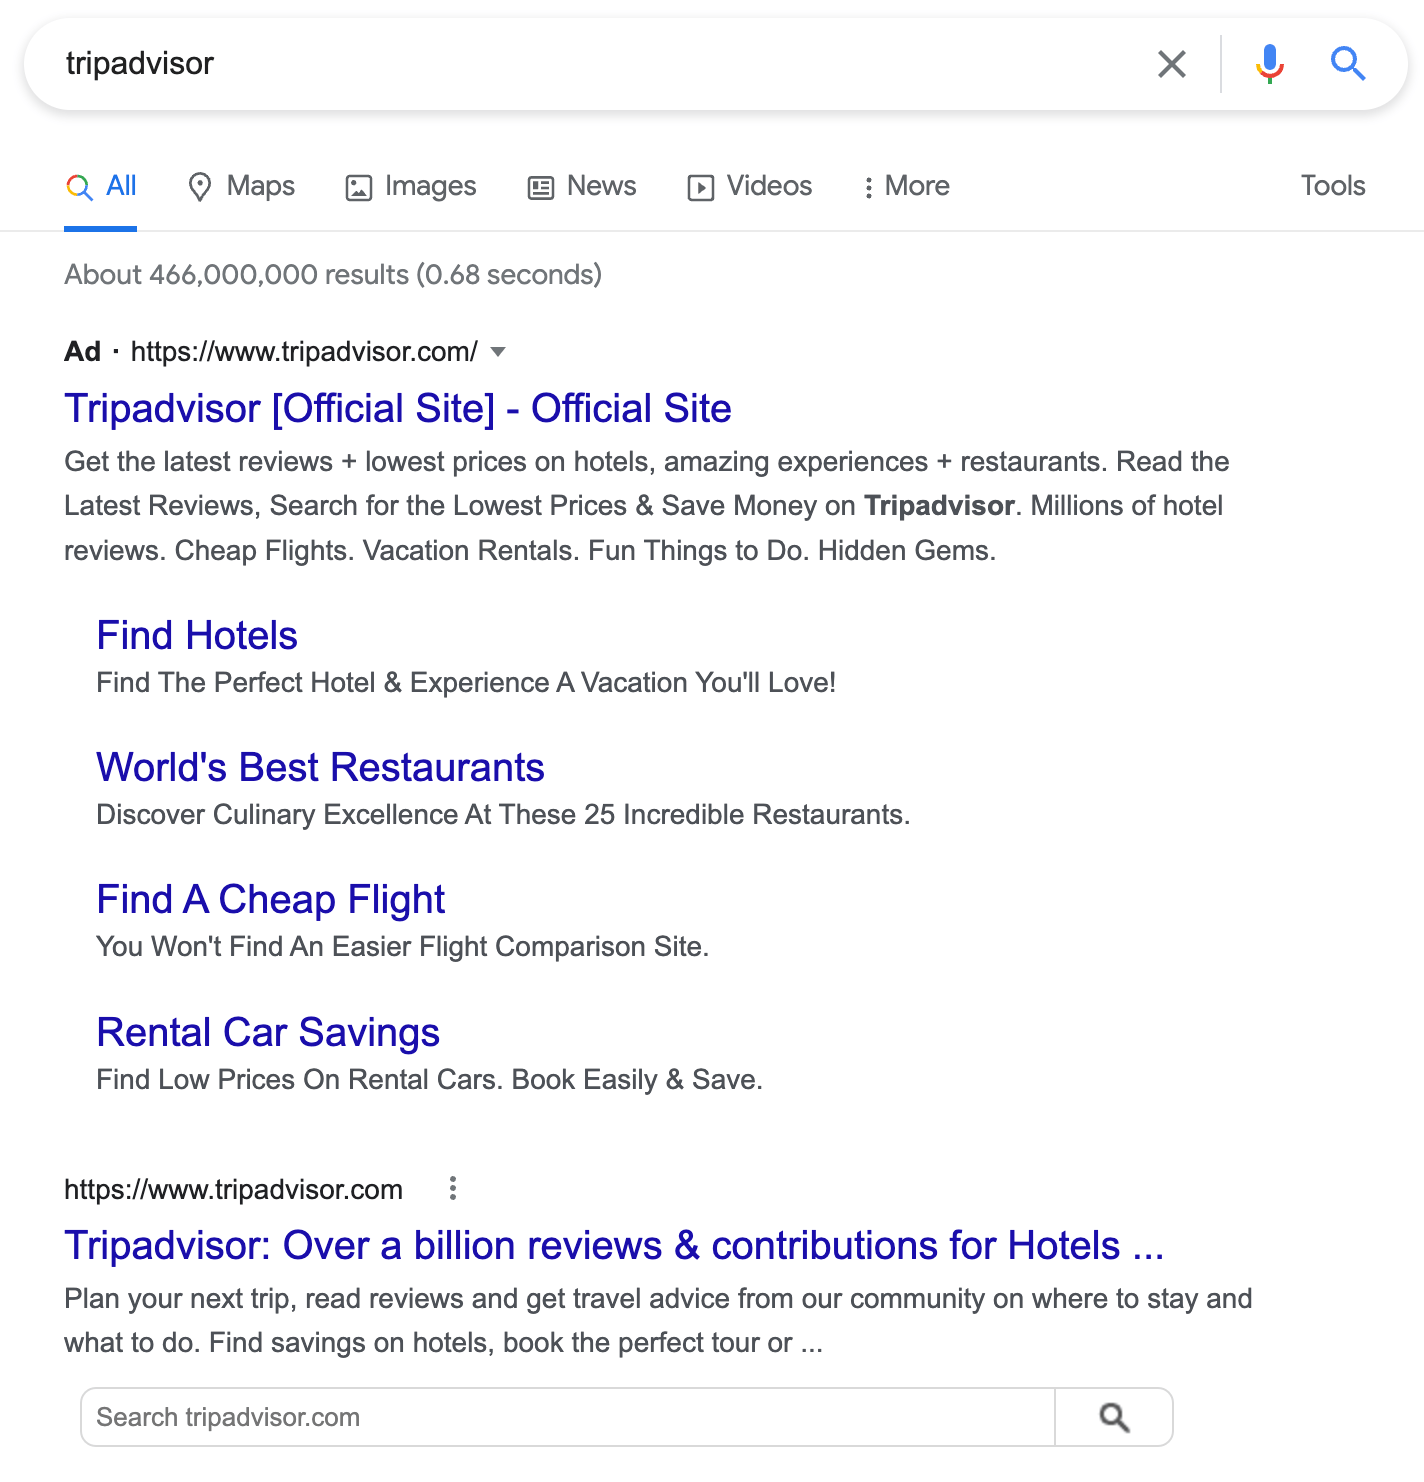Switch to the Videos tab
The width and height of the screenshot is (1424, 1482).
(x=750, y=186)
